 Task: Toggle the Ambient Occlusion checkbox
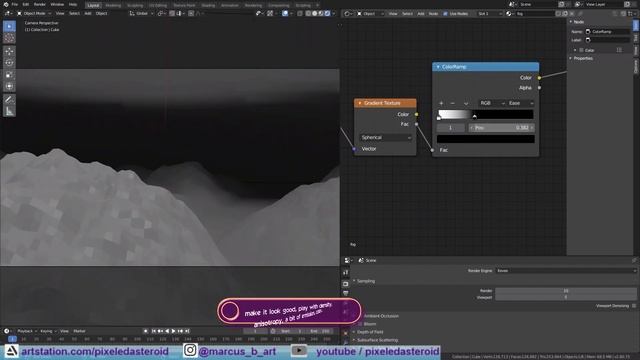point(360,316)
